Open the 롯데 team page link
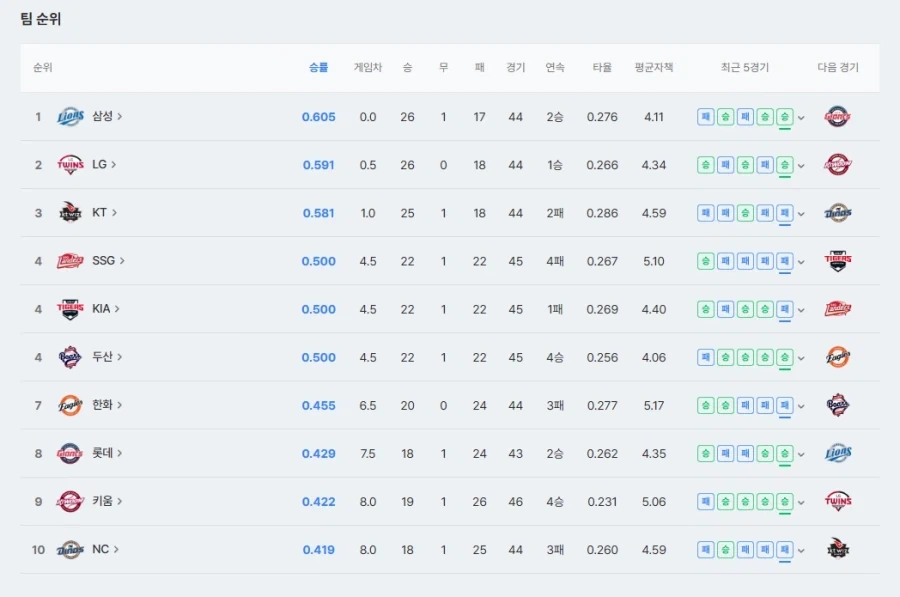This screenshot has width=900, height=597. point(107,453)
